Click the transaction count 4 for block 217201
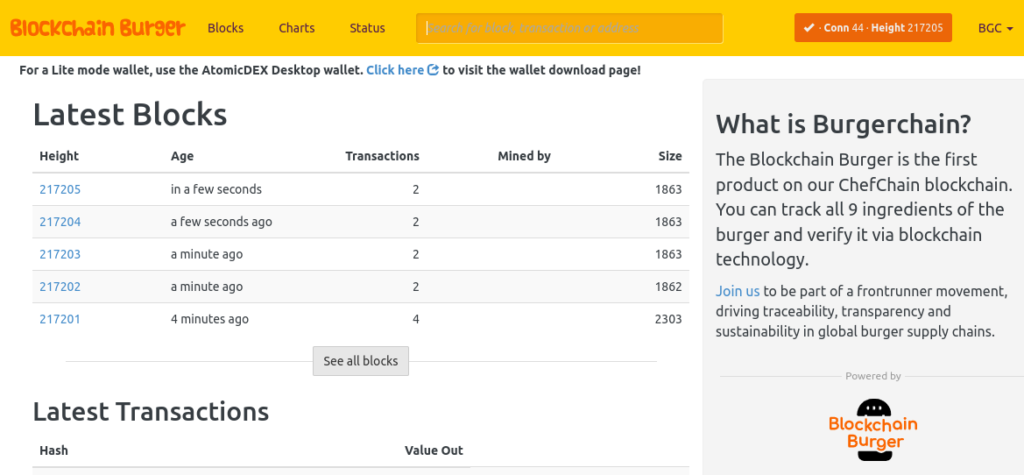This screenshot has width=1024, height=475. 416,319
